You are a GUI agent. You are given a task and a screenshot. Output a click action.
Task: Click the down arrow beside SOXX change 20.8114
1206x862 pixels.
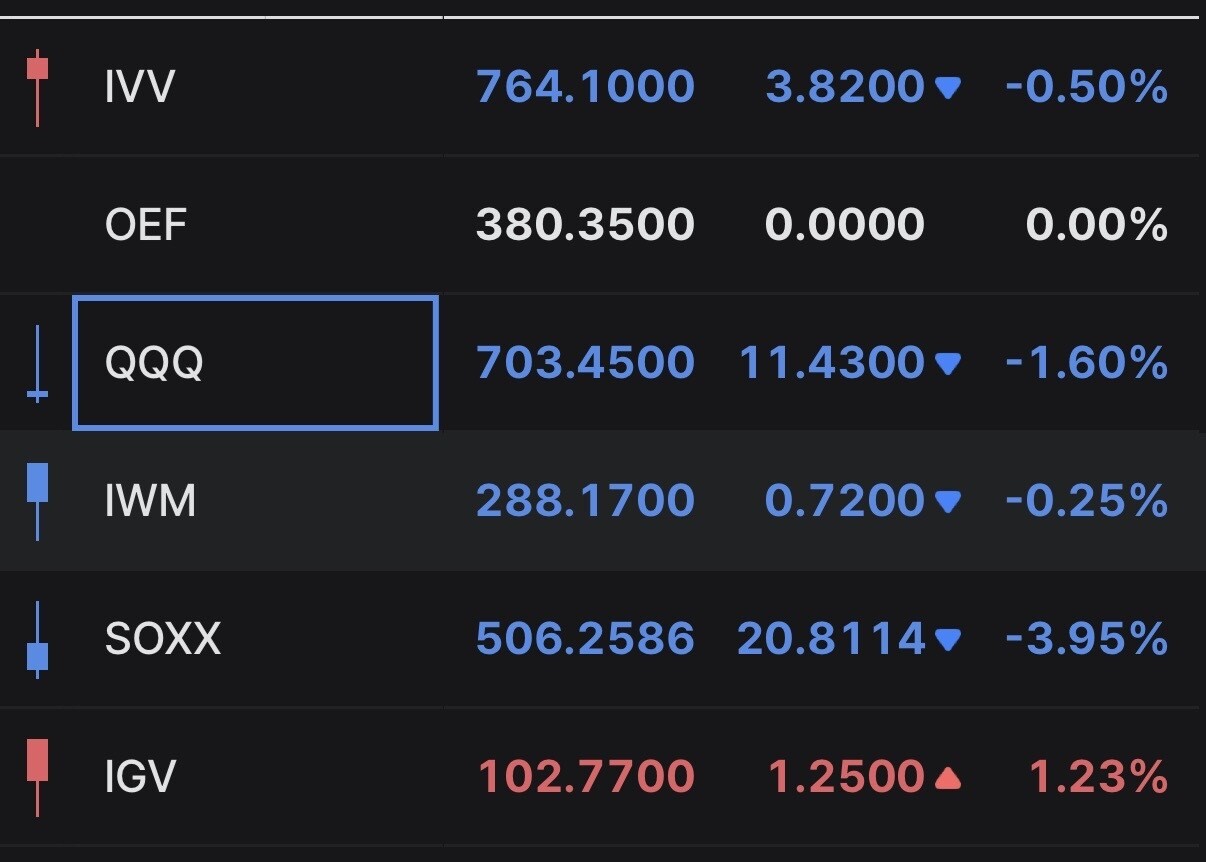(947, 639)
